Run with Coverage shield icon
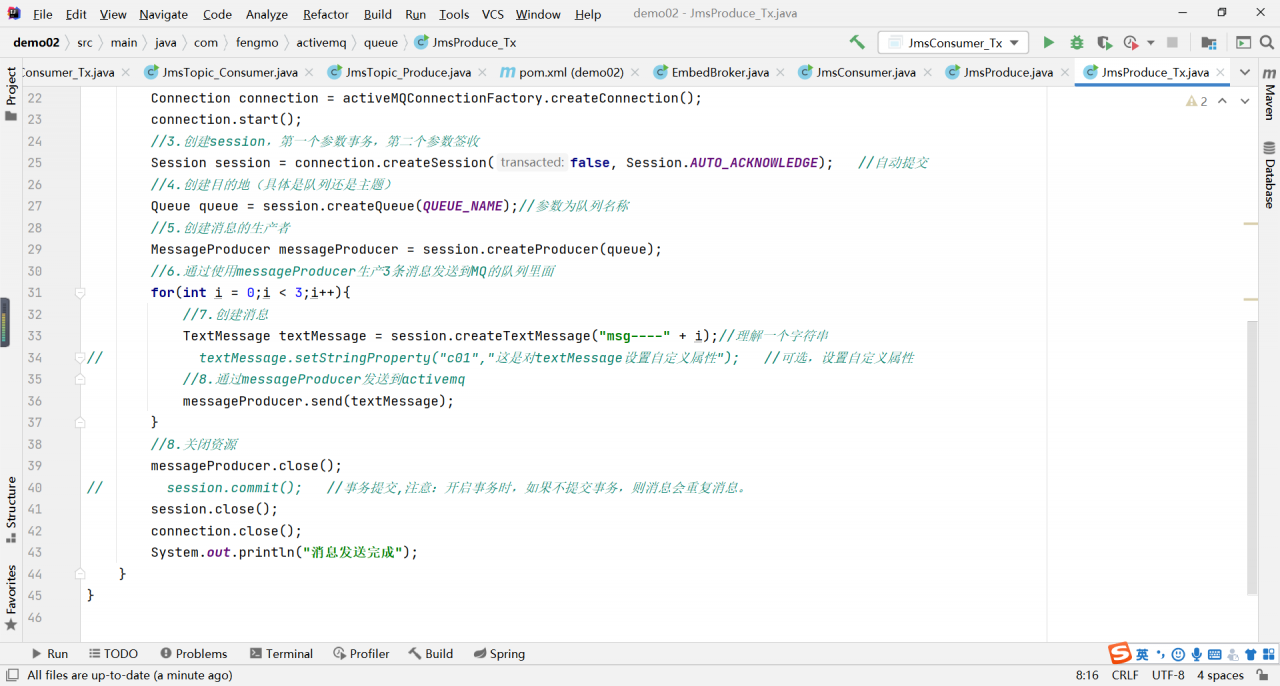This screenshot has height=686, width=1280. coord(1104,43)
